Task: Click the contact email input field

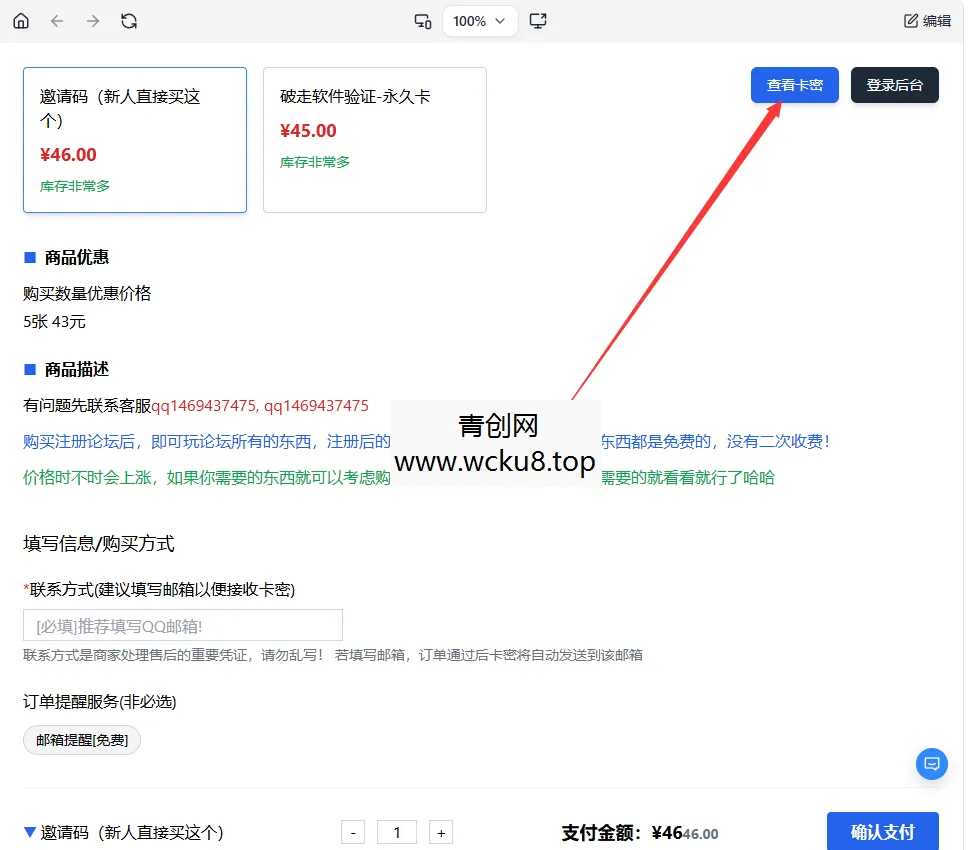Action: [182, 625]
